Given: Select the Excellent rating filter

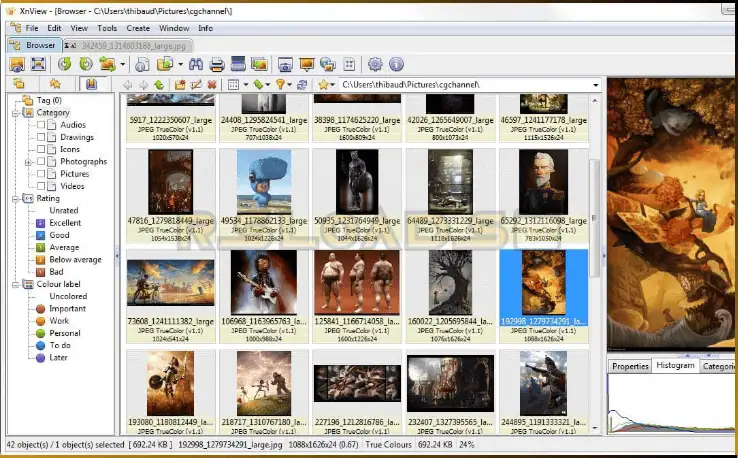Looking at the screenshot, I should tap(65, 223).
